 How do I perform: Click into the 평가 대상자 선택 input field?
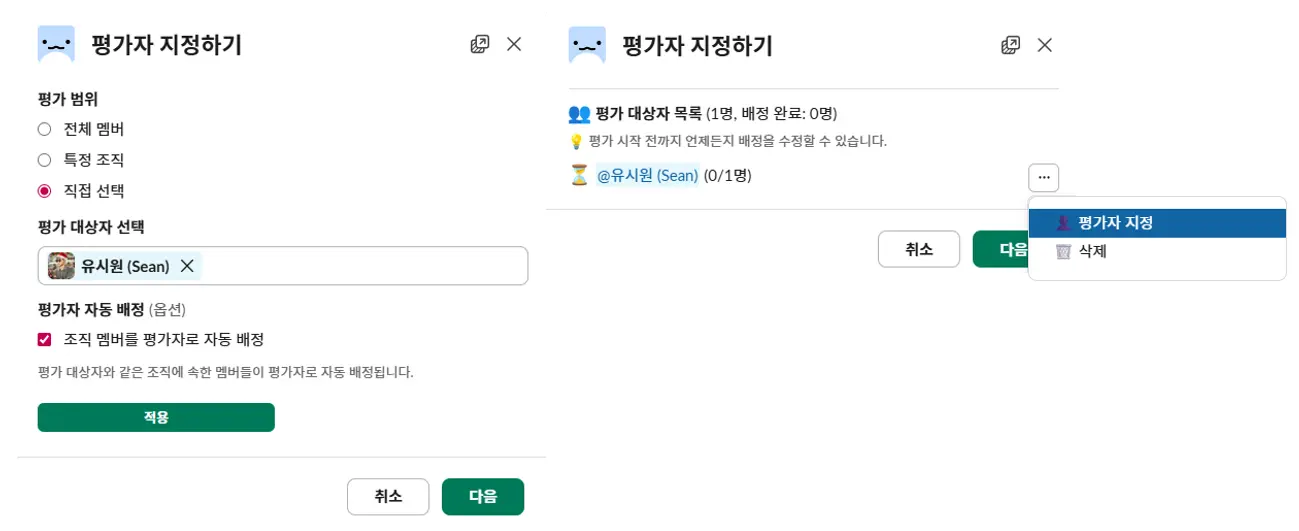tap(360, 266)
